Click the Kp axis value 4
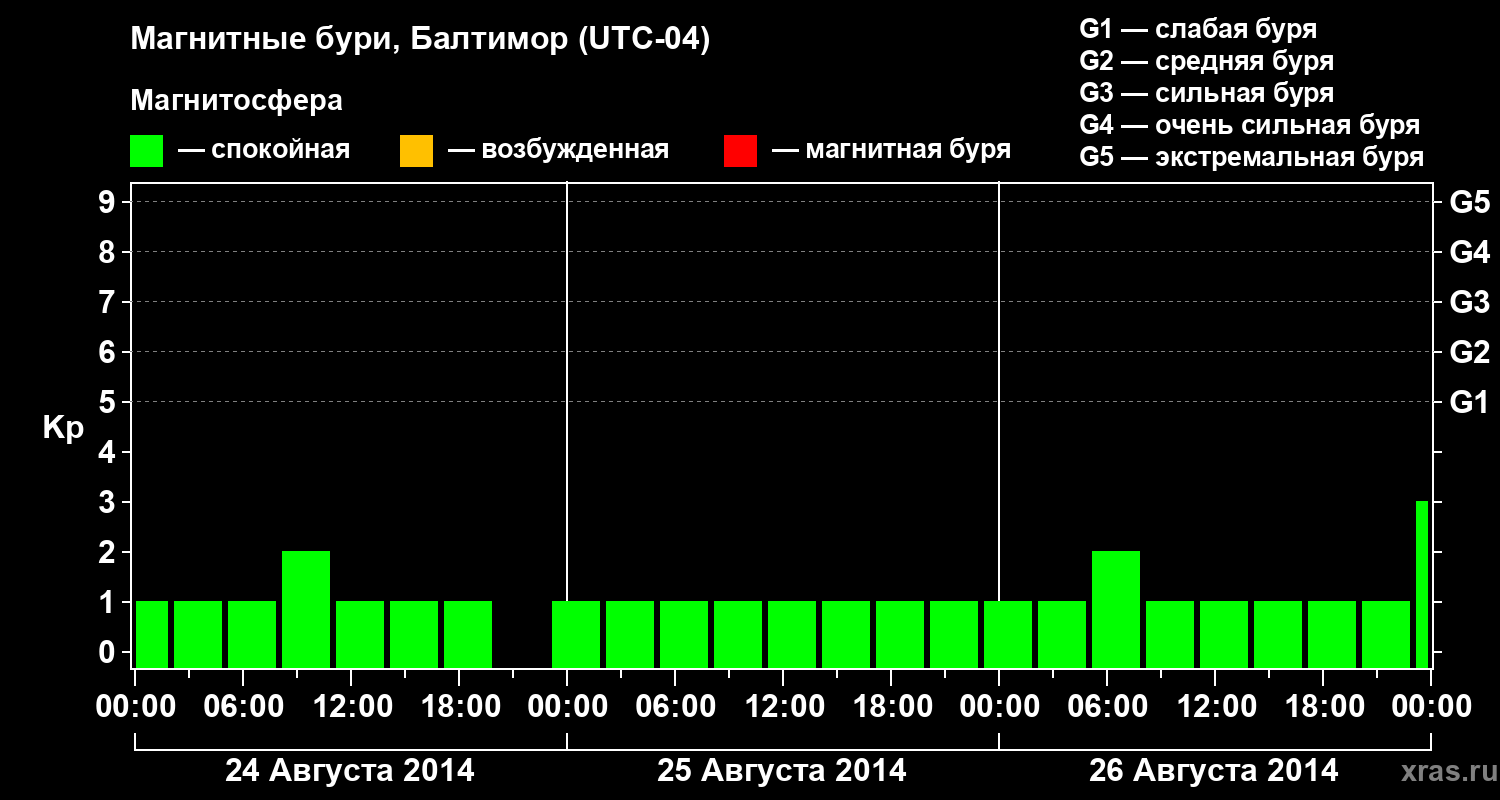Screen dimensions: 1500x800 109,452
